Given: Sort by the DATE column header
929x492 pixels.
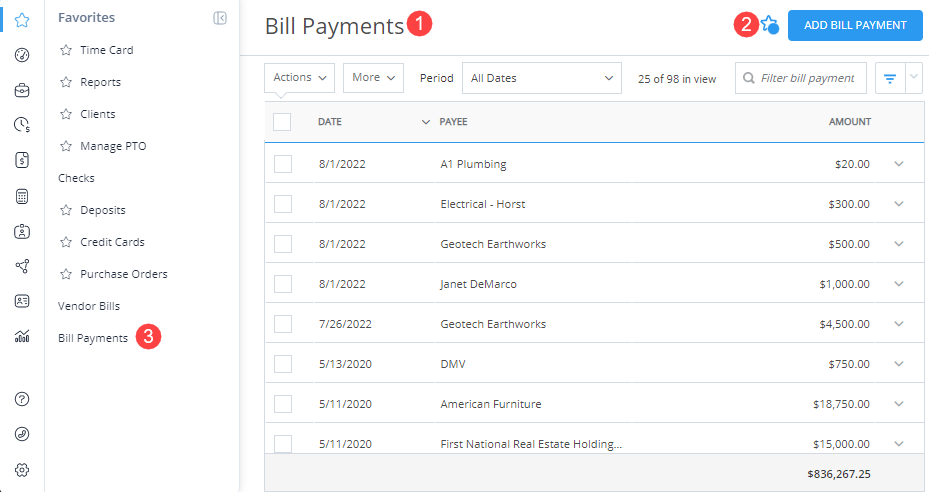Looking at the screenshot, I should [330, 122].
